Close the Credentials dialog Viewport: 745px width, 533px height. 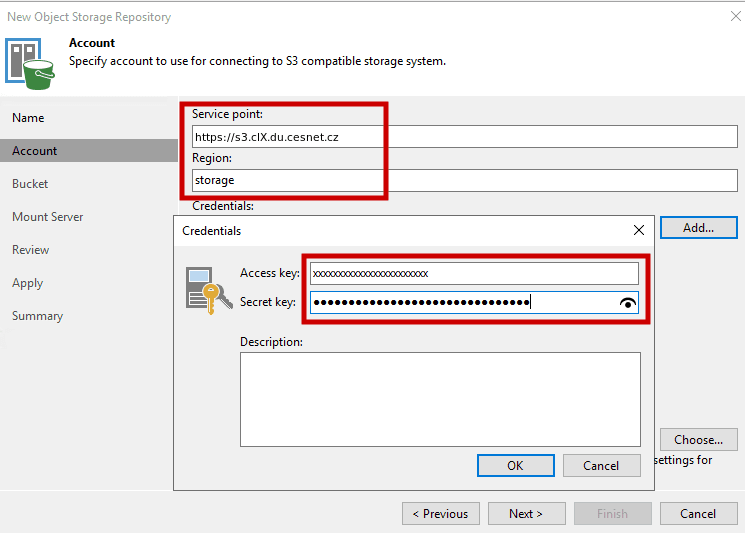[639, 230]
